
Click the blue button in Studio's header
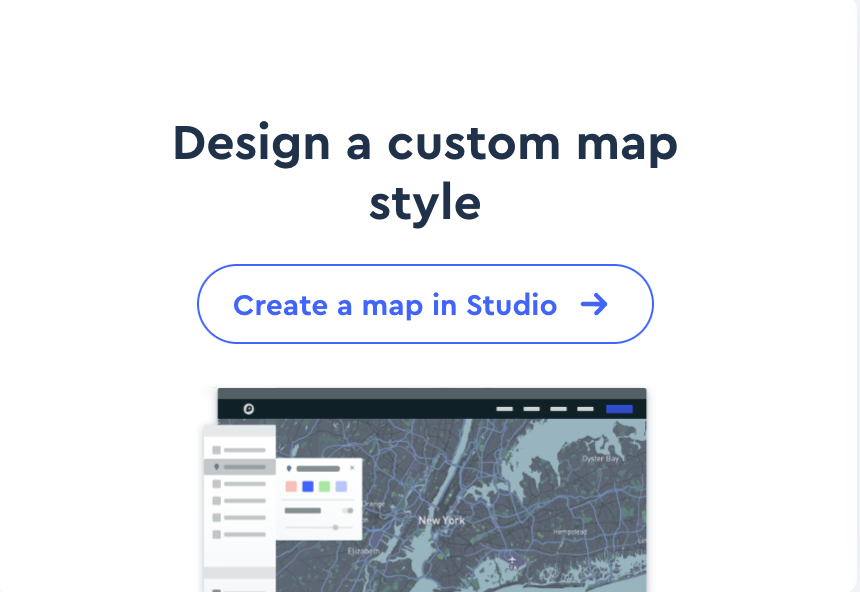[x=619, y=409]
